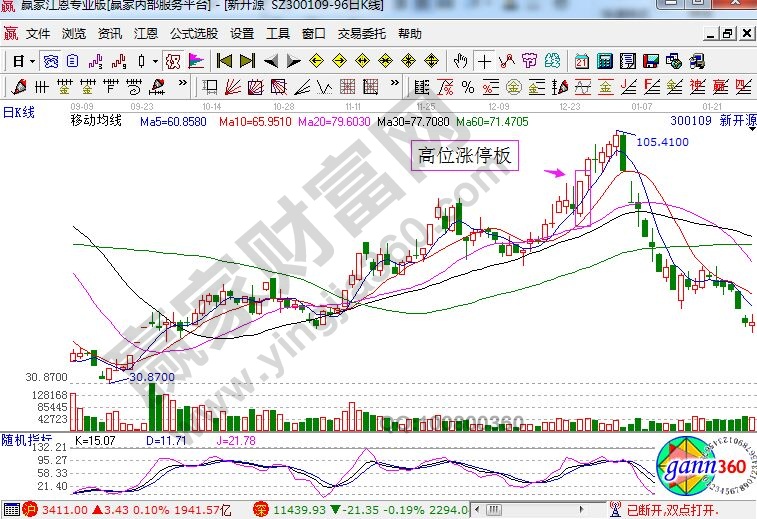Click the jump-to-first-bar arrow icon

225,61
